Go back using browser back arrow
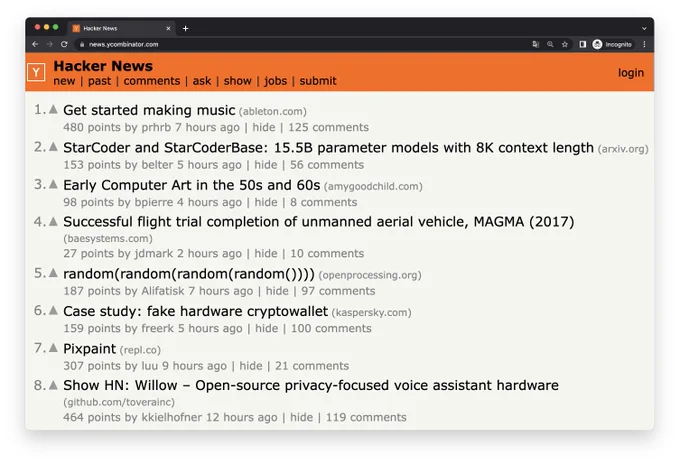The image size is (680, 464). click(x=35, y=44)
